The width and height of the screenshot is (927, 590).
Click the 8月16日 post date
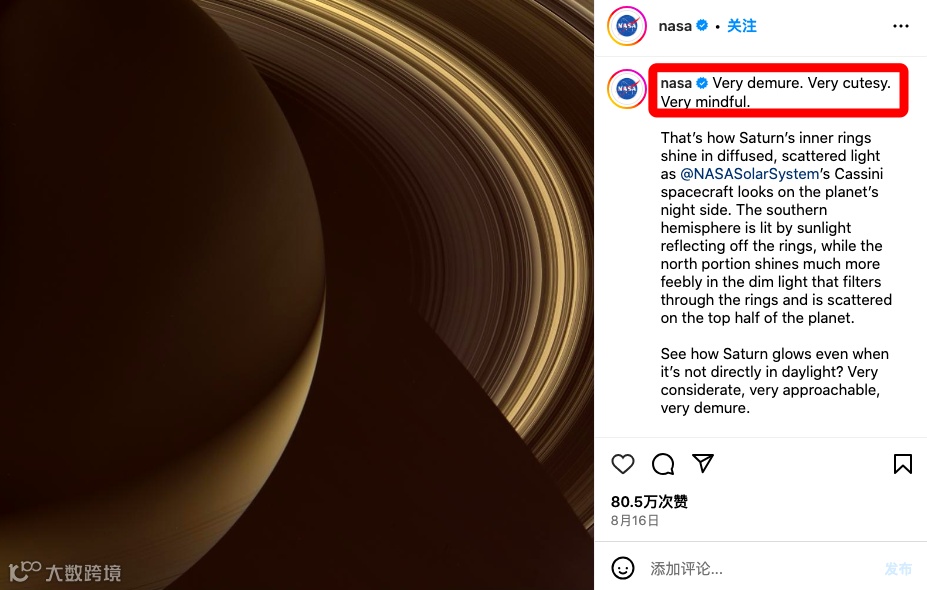point(634,521)
